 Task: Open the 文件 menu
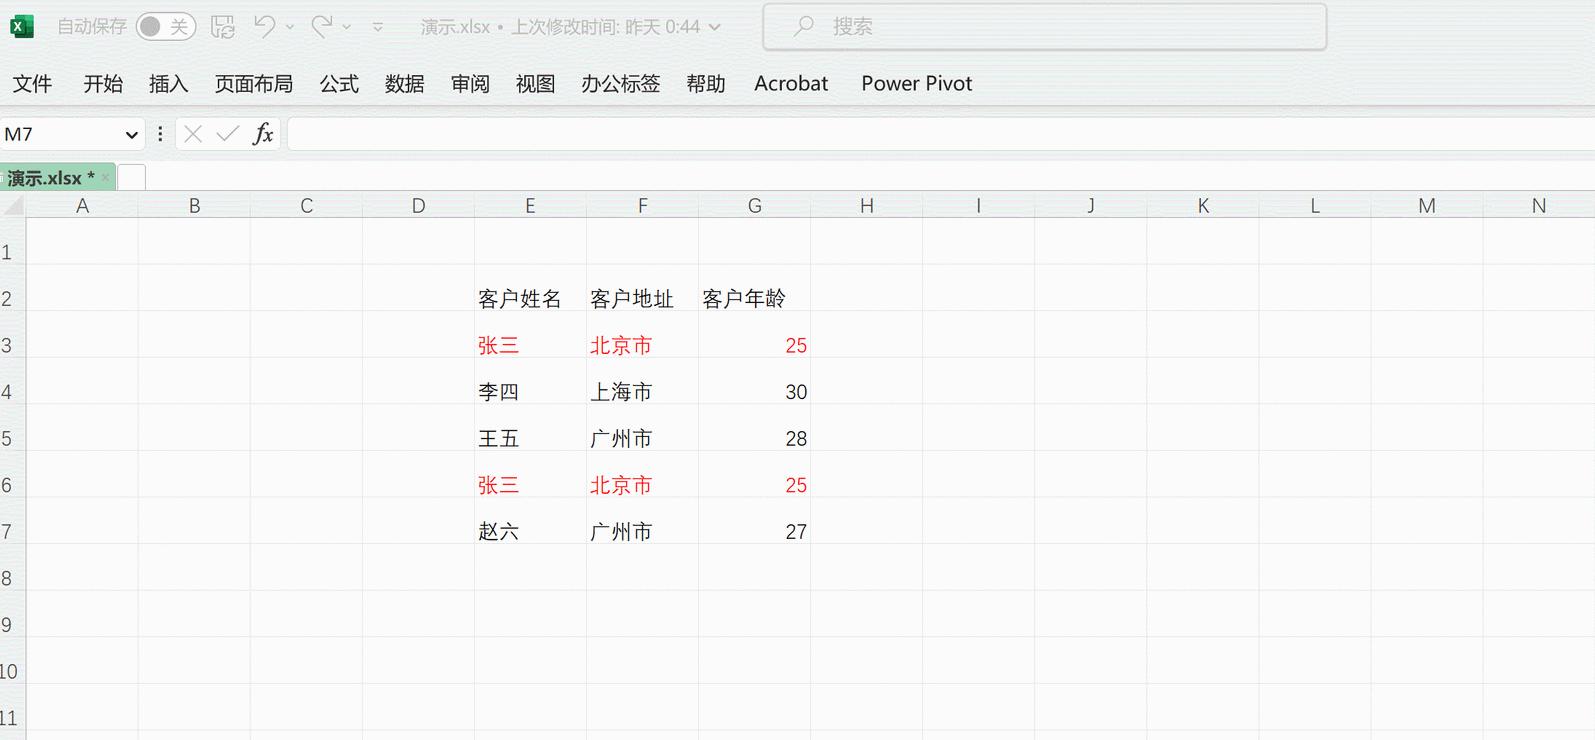click(x=32, y=84)
